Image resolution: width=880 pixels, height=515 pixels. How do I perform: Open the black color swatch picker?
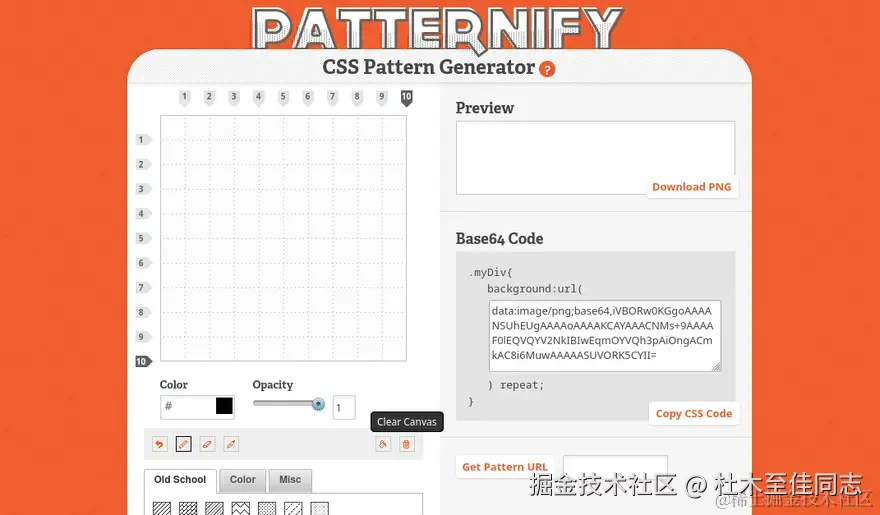(x=224, y=406)
